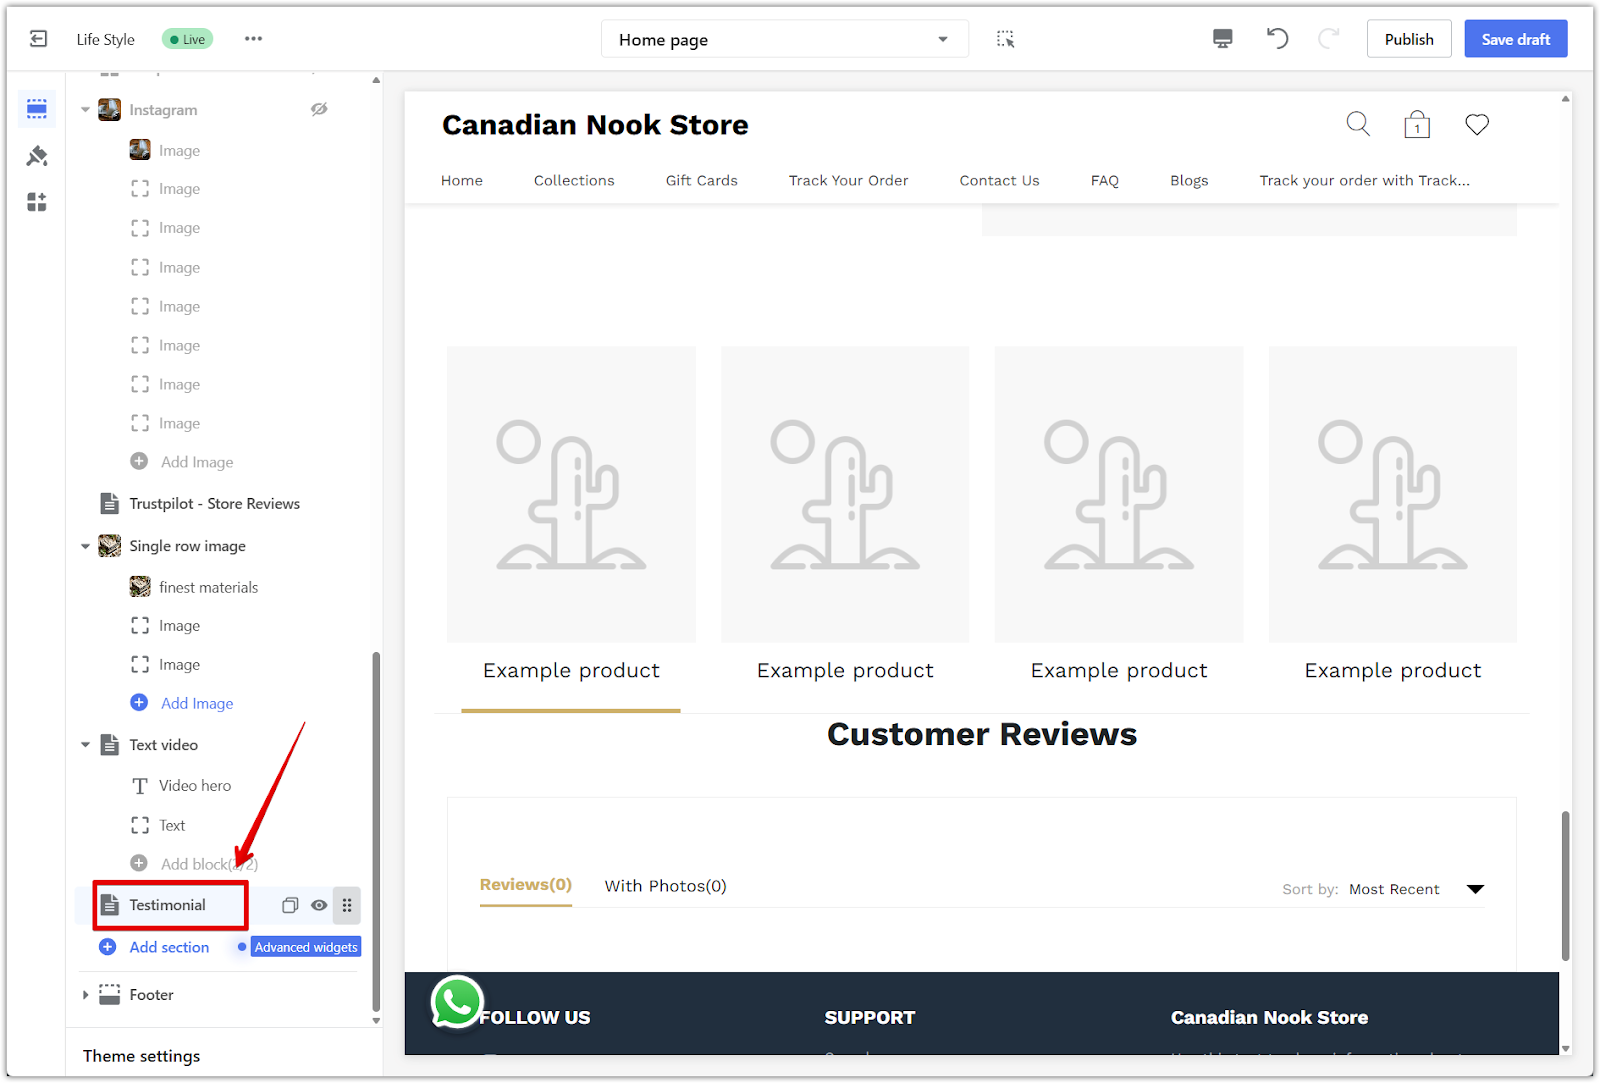Select the Video hero block

(195, 786)
